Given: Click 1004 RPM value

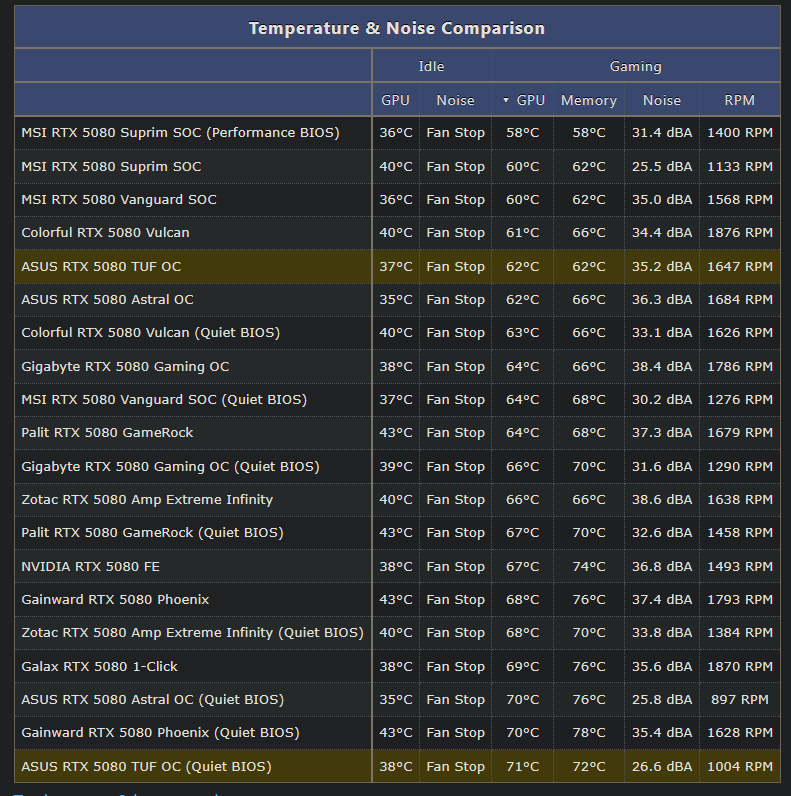Looking at the screenshot, I should pyautogui.click(x=740, y=767).
